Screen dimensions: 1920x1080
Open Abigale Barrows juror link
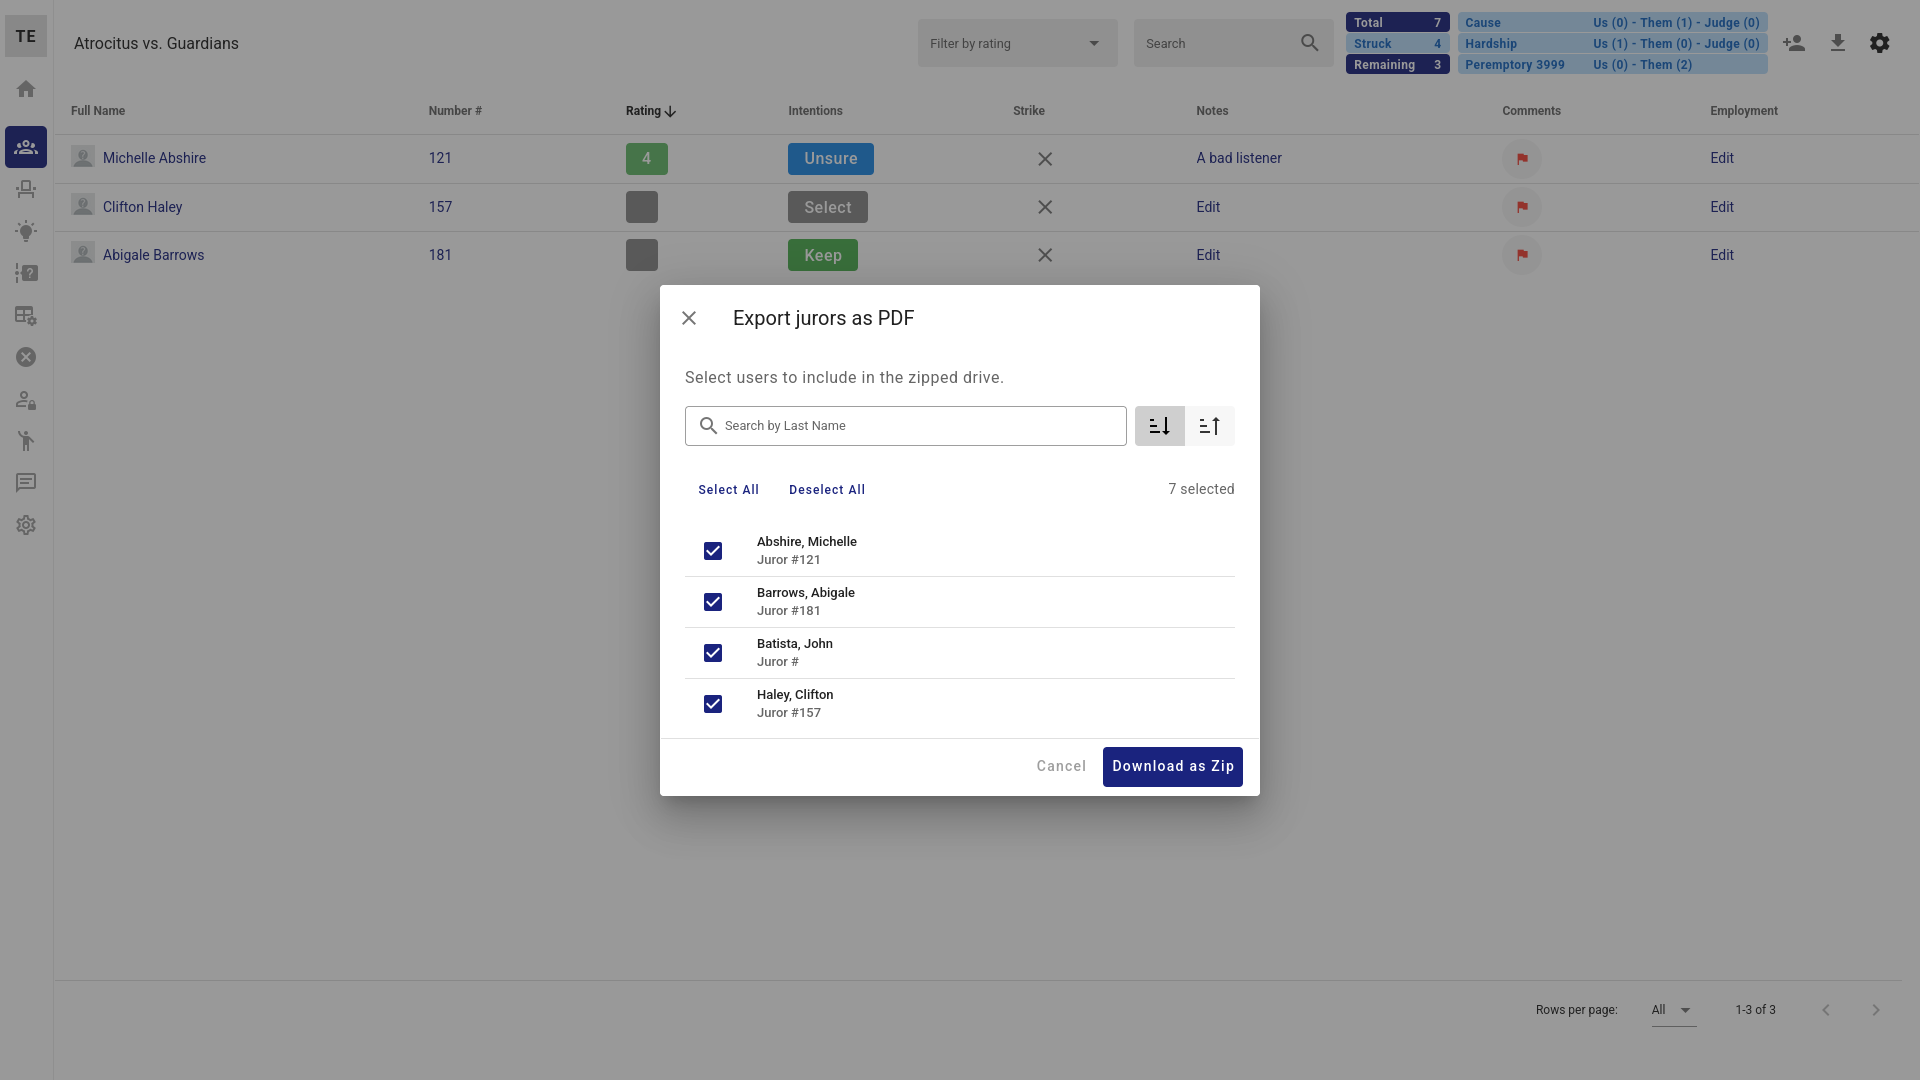153,255
